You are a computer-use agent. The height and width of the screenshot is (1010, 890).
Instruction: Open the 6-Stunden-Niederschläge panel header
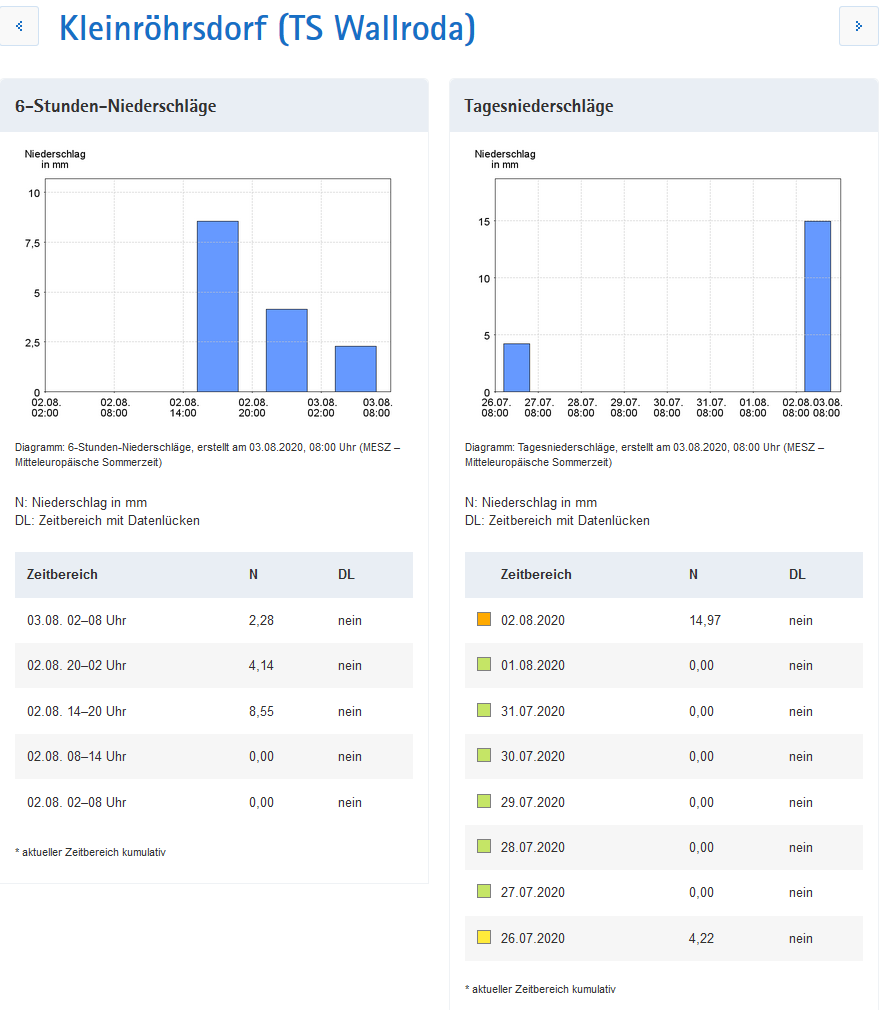[x=115, y=106]
